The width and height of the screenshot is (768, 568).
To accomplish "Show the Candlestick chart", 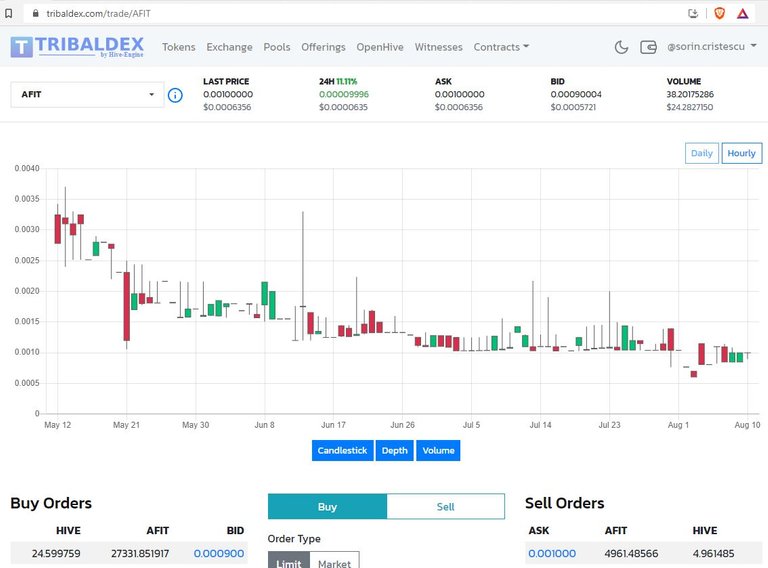I will [x=342, y=450].
